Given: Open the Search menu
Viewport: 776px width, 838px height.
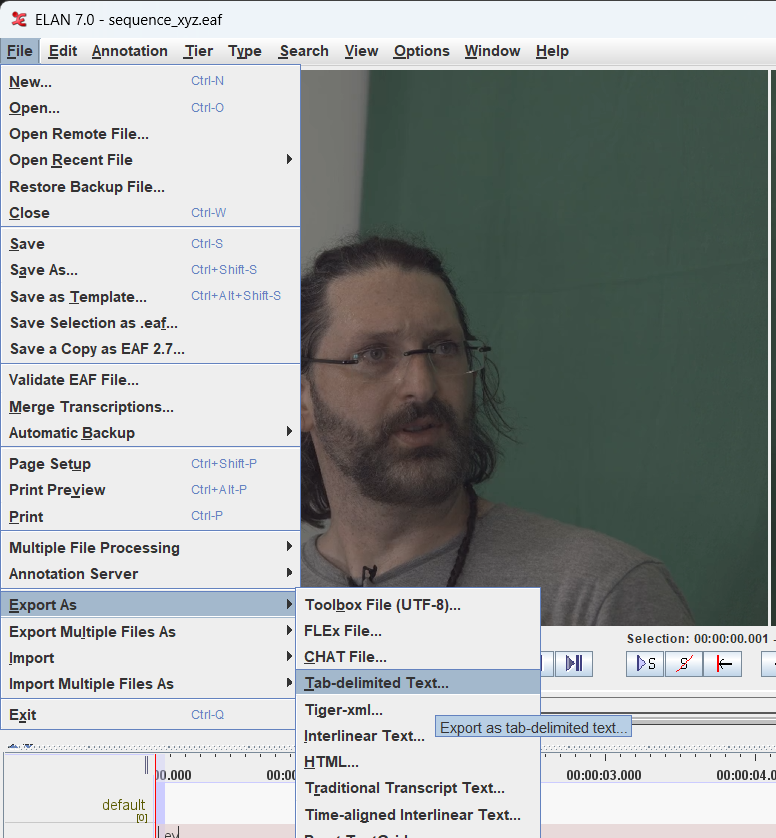Looking at the screenshot, I should point(304,51).
